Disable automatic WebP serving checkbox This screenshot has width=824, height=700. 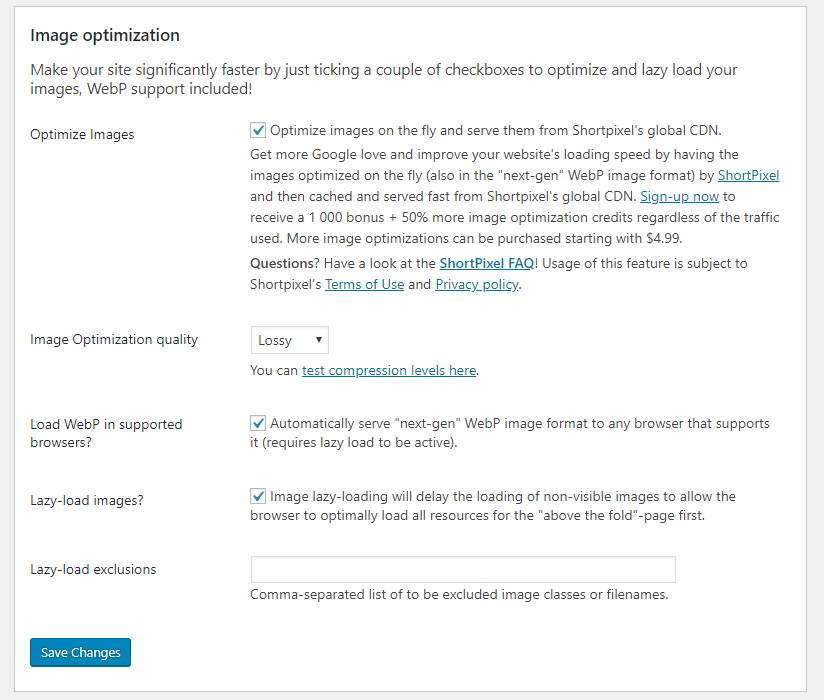click(258, 423)
